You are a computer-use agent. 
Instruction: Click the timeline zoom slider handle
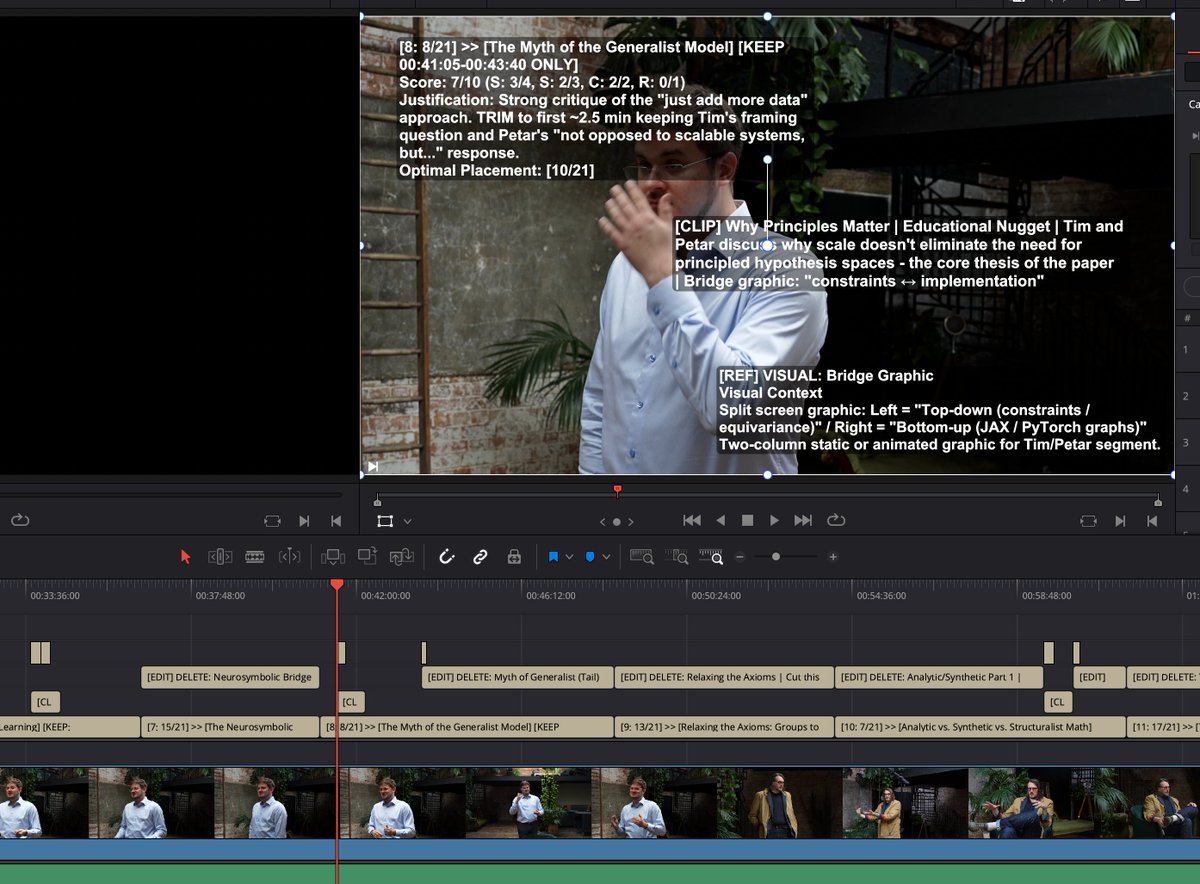(x=776, y=557)
